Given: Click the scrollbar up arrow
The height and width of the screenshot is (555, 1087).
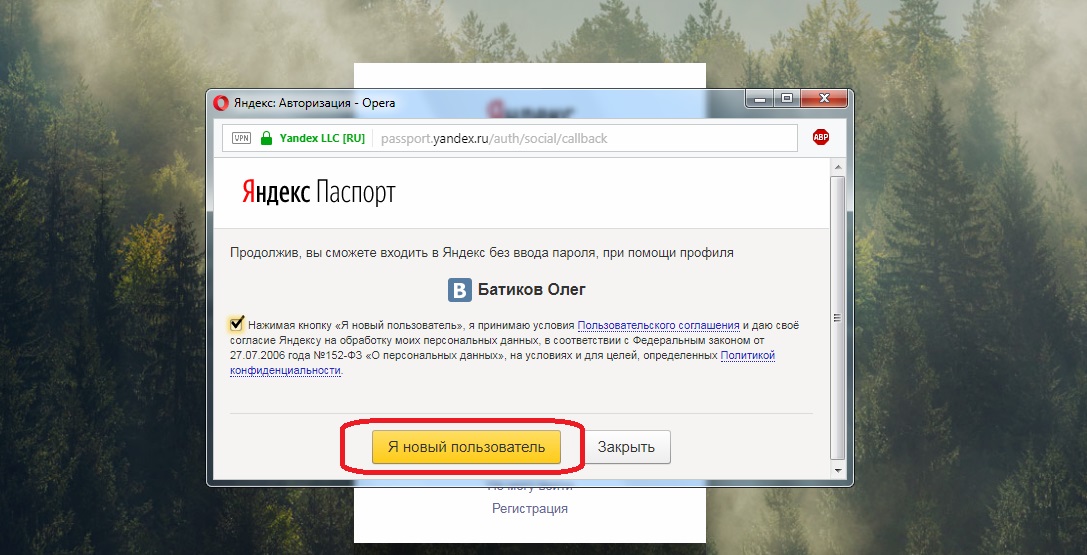Looking at the screenshot, I should click(x=837, y=167).
